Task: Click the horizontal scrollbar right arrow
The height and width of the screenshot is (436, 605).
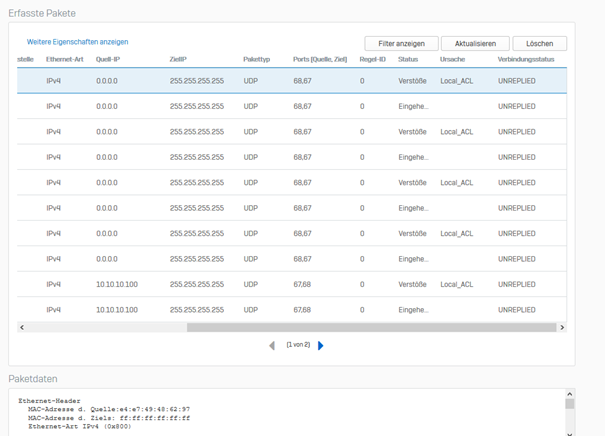Action: [x=562, y=327]
